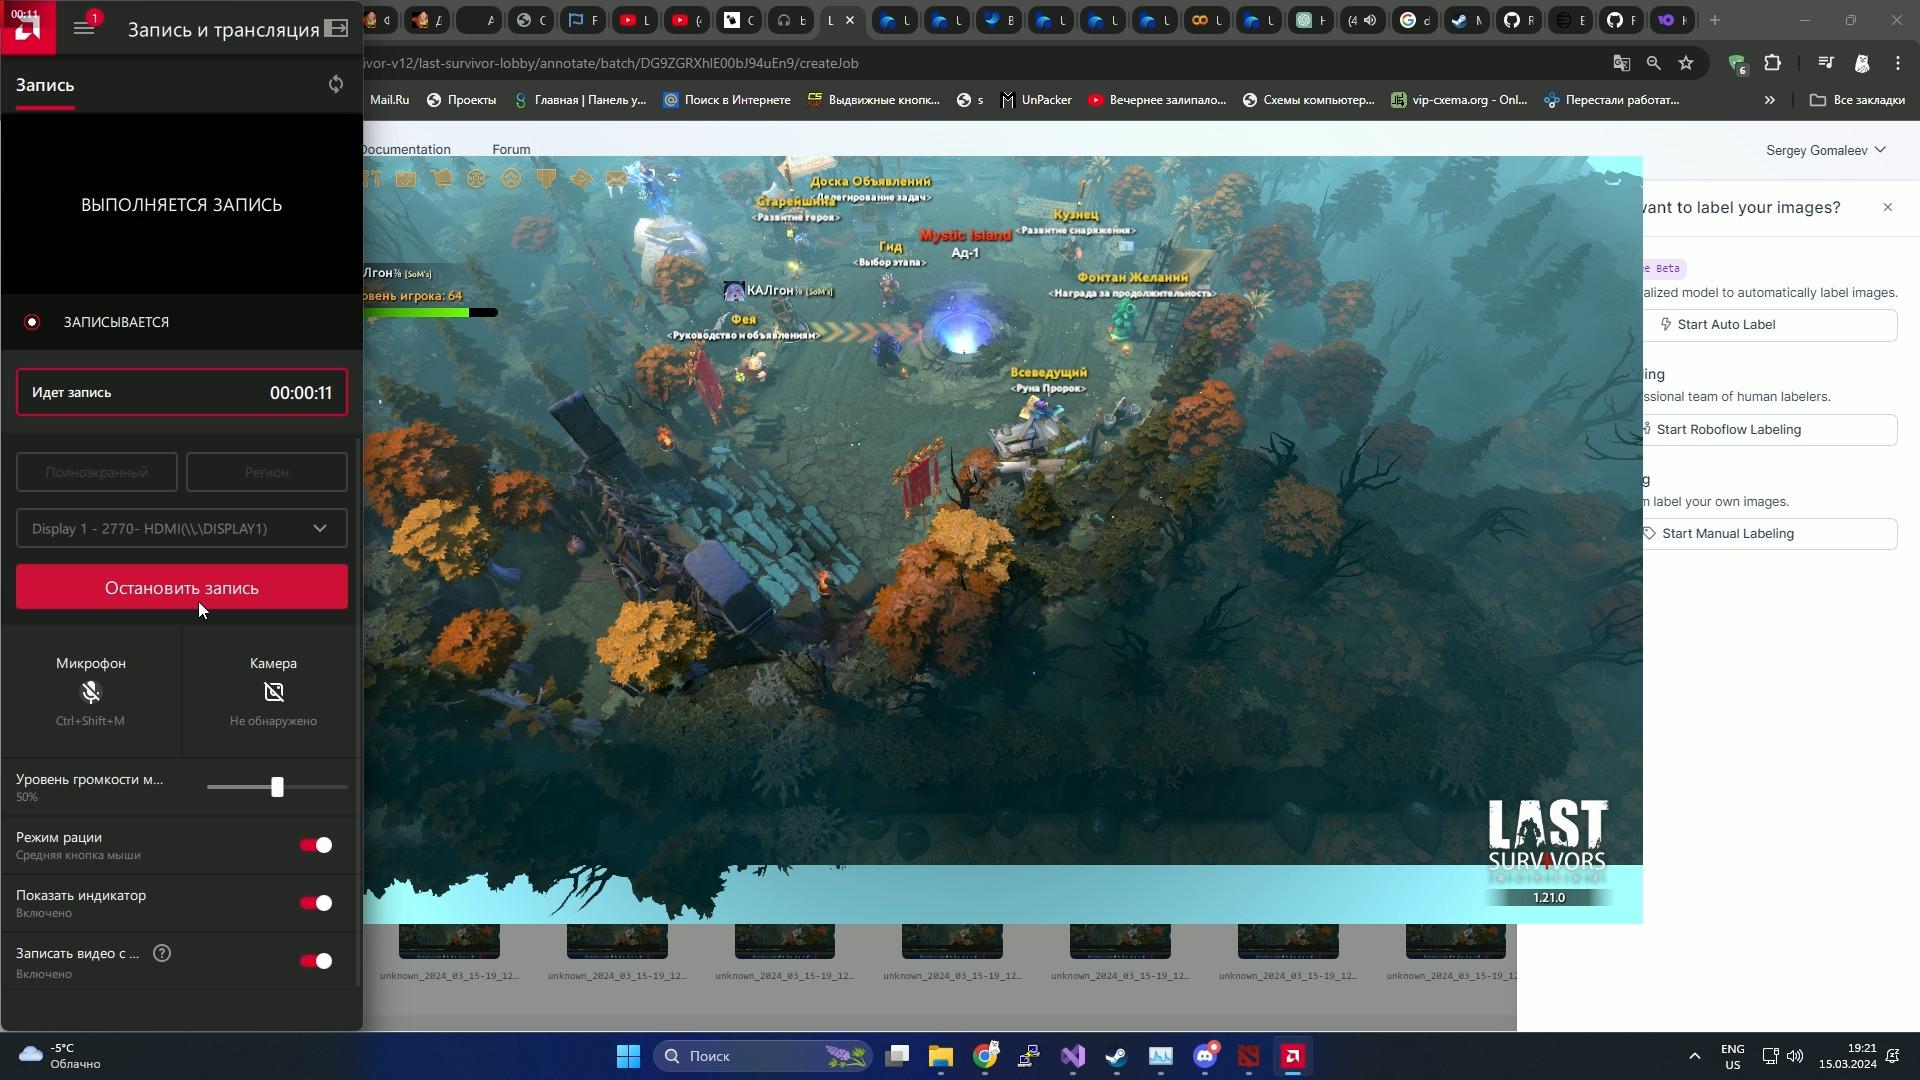Open the Chrome three-dot menu

1898,63
